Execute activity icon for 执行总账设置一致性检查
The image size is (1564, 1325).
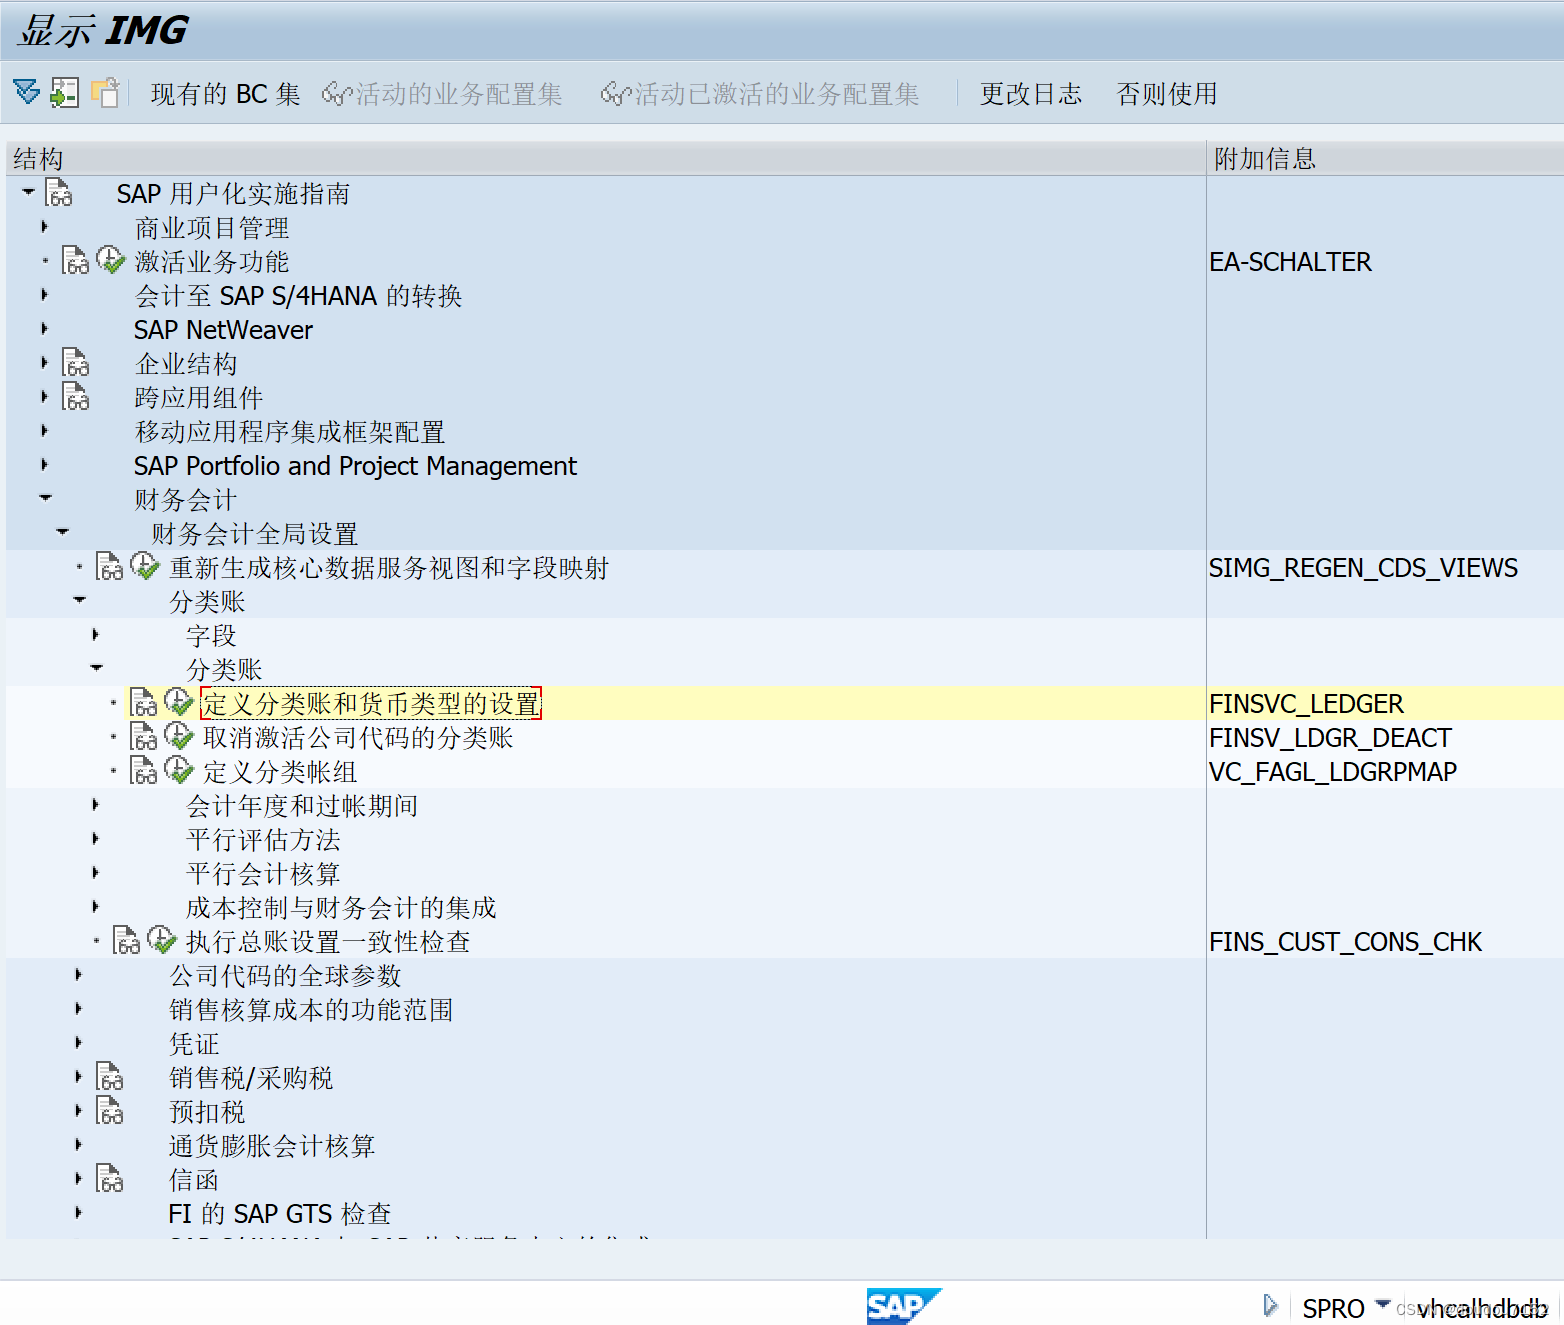[161, 940]
